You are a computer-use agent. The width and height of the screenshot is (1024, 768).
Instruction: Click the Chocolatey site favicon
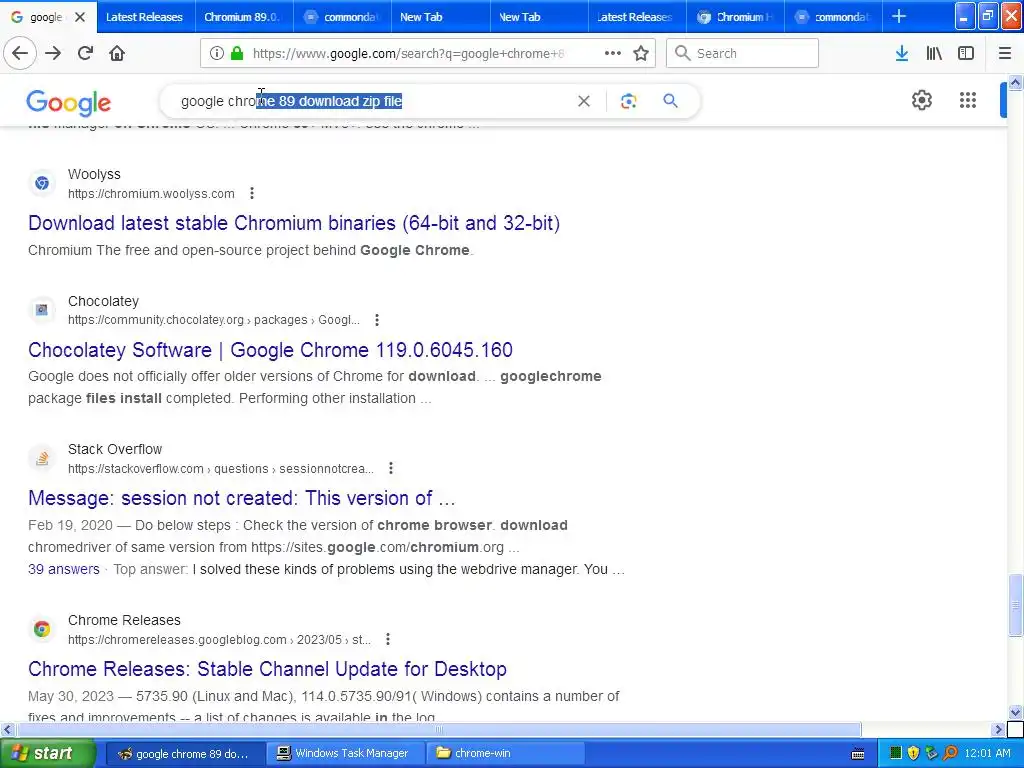click(42, 310)
